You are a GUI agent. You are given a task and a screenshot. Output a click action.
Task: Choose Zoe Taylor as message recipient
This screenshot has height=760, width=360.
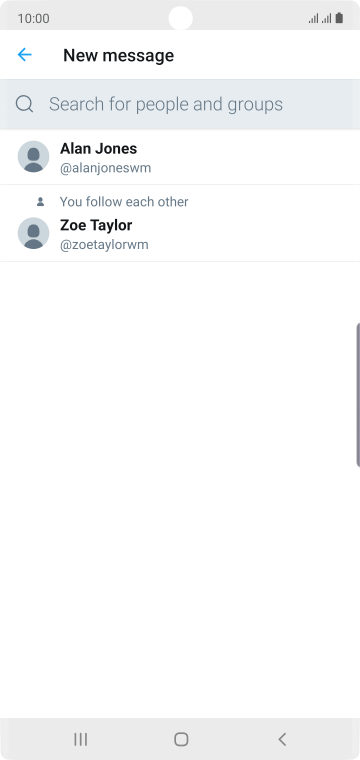[x=180, y=223]
